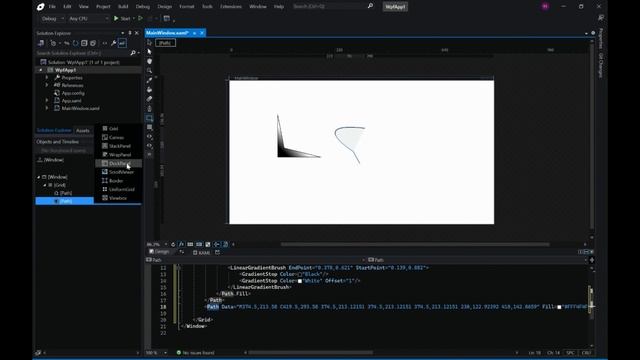Click in Search Solution Explorer input field
640x360 pixels.
click(82, 53)
